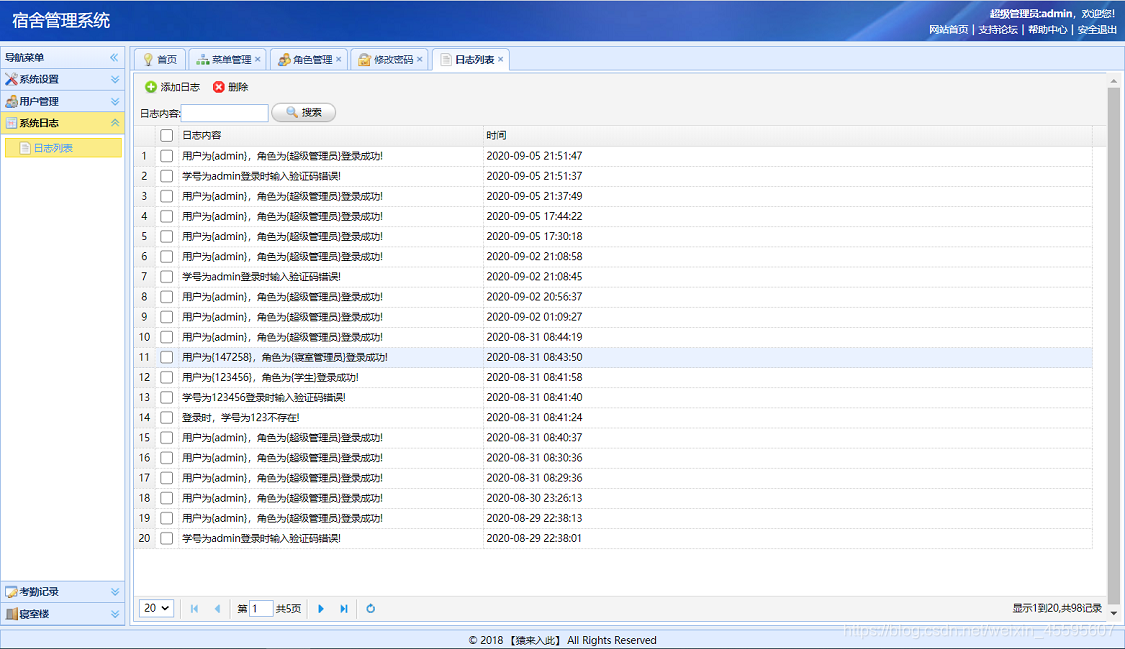Click the red delete icon
This screenshot has height=649, width=1125.
click(x=219, y=87)
